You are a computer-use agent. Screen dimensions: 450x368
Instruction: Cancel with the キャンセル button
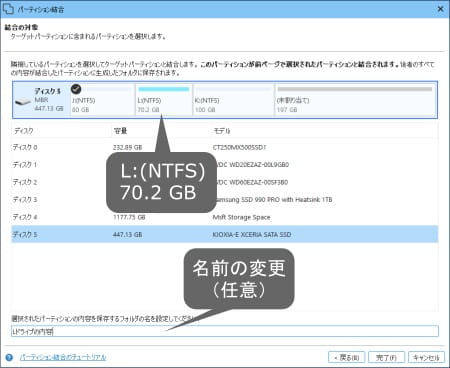pyautogui.click(x=426, y=357)
